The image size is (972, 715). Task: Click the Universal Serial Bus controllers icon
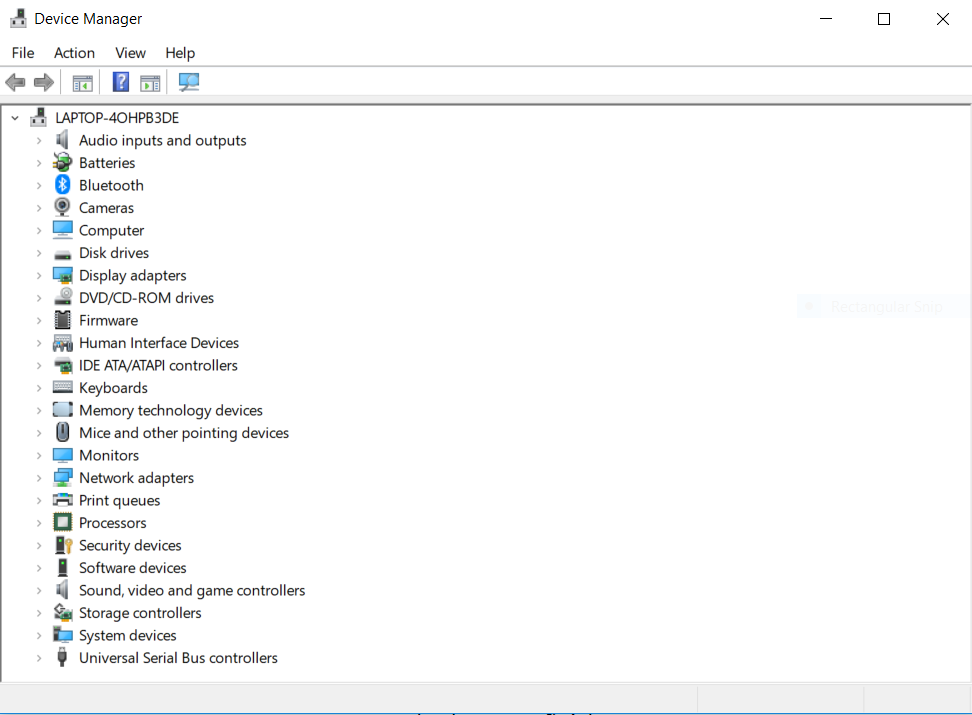pos(62,658)
